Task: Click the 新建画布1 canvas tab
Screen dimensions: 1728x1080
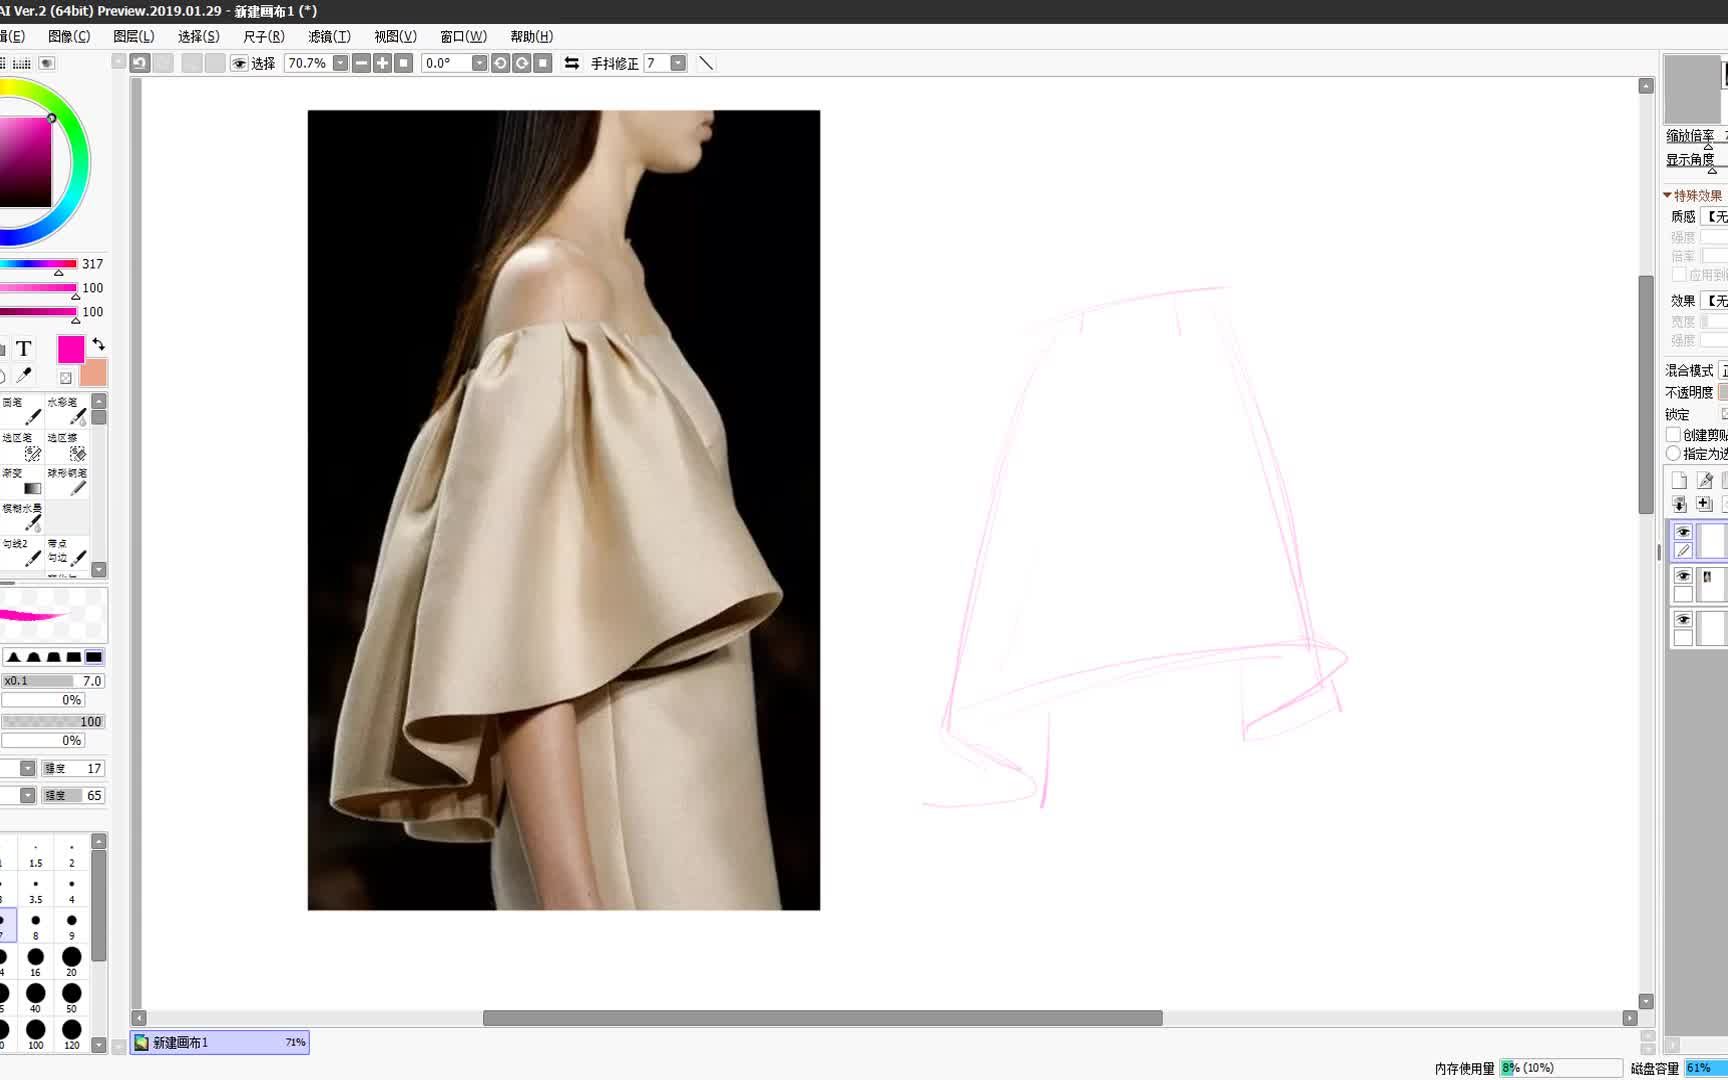Action: (x=219, y=1042)
